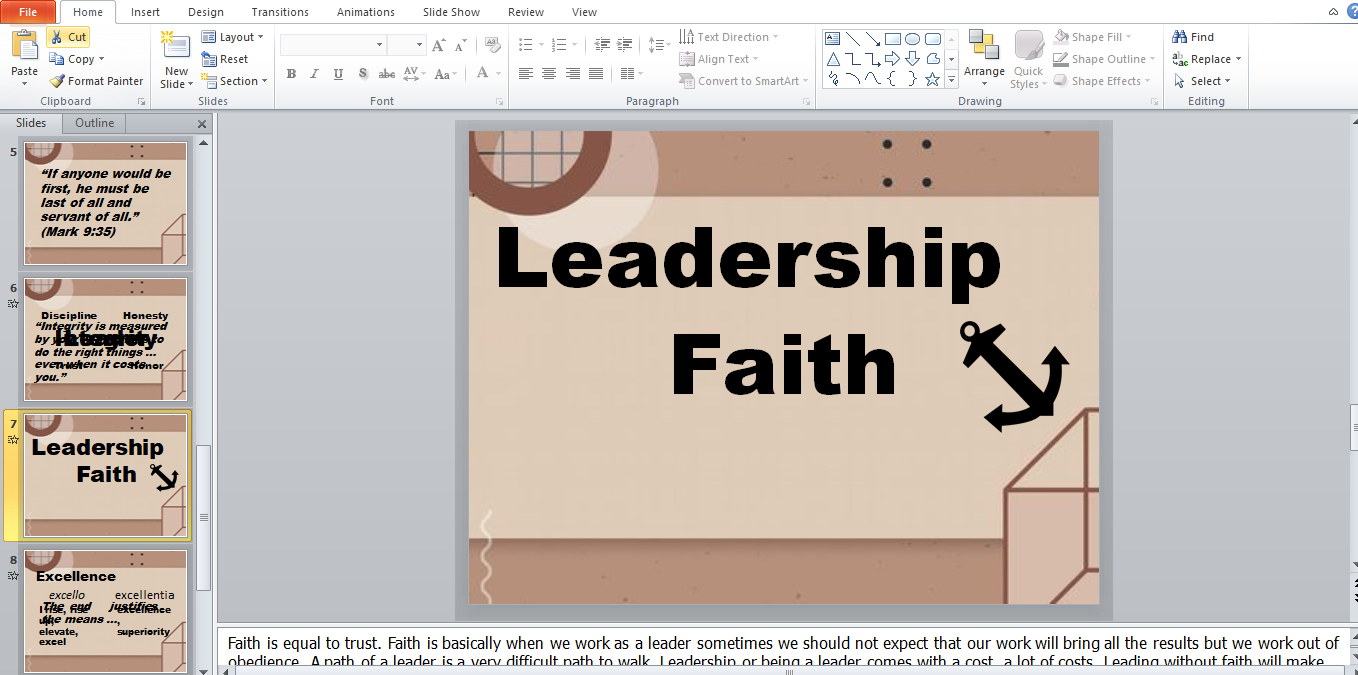This screenshot has width=1358, height=675.
Task: Open the Select dropdown in Editing
Action: click(1202, 81)
